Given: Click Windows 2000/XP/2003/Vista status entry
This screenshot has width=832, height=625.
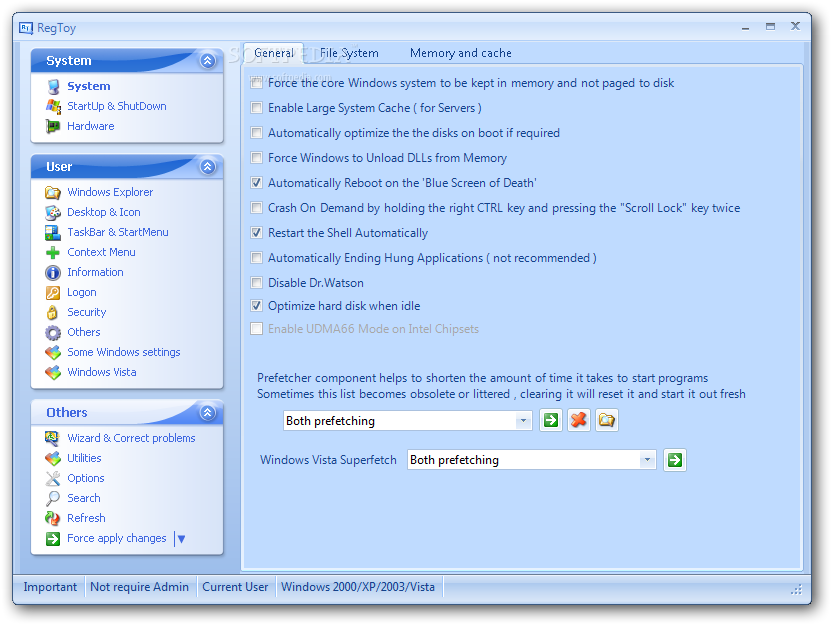Looking at the screenshot, I should (x=358, y=587).
